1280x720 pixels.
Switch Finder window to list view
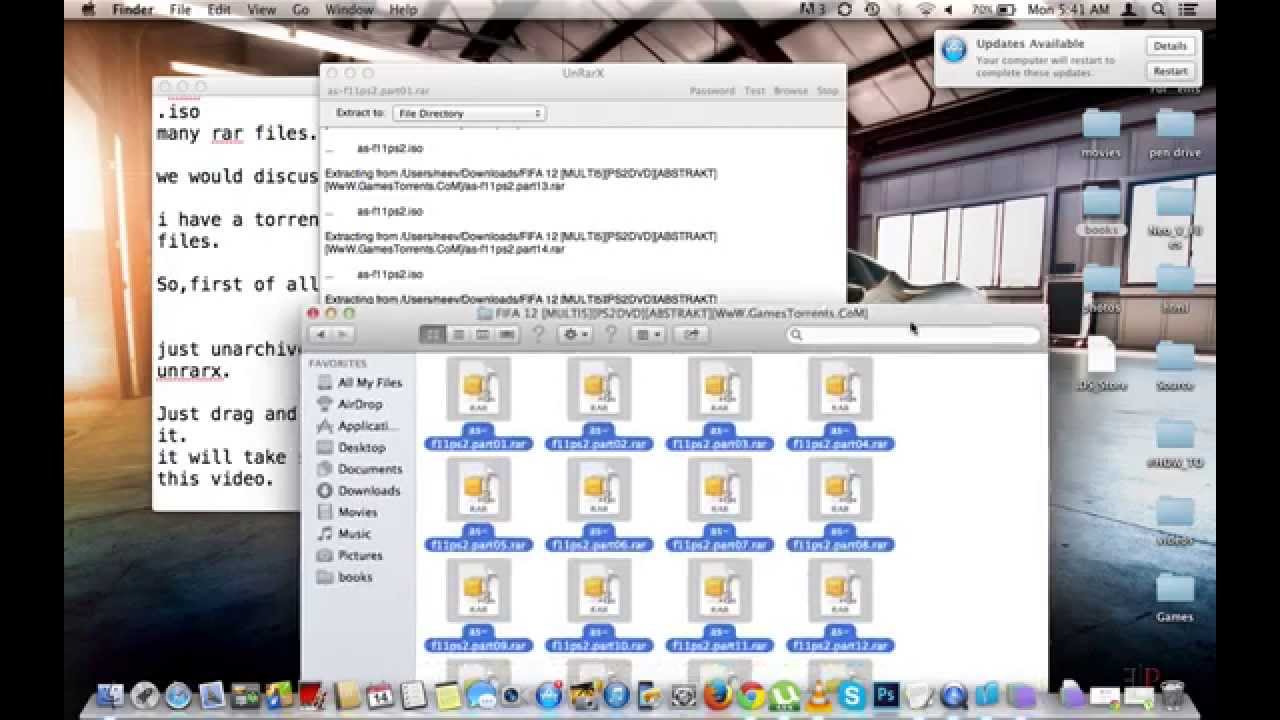point(458,334)
